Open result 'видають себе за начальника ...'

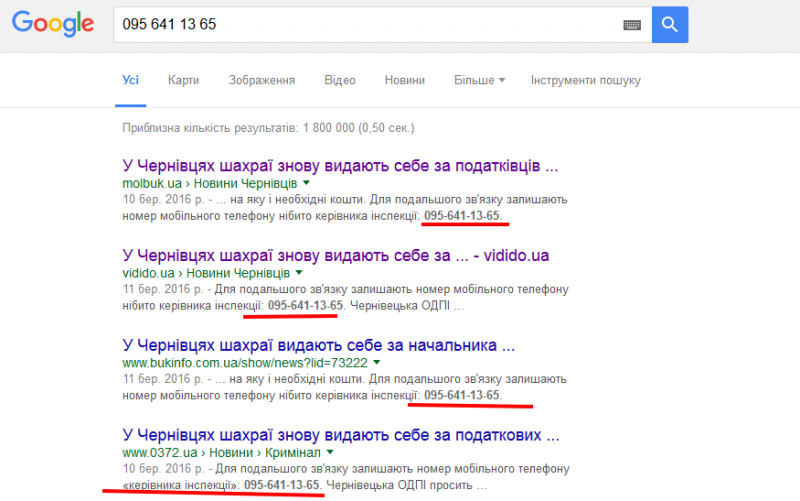click(319, 345)
